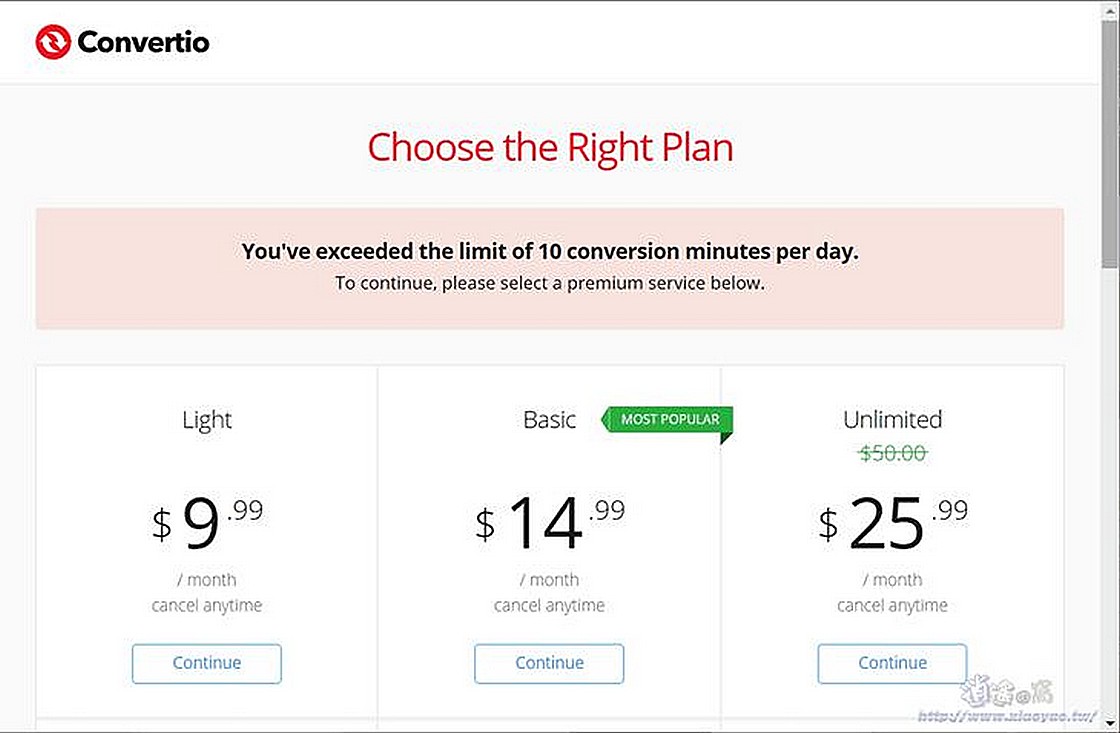Click the vertical scrollbar thumb
1120x733 pixels.
[x=1109, y=143]
